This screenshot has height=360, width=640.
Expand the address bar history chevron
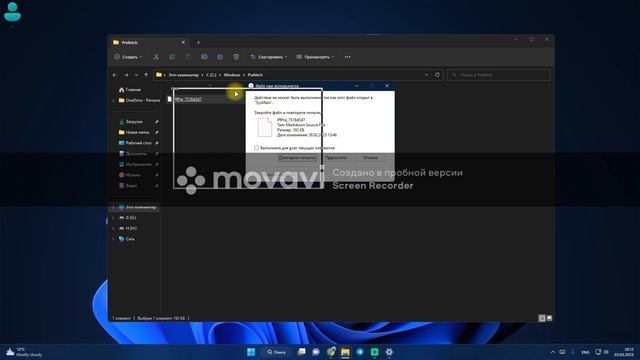point(426,75)
